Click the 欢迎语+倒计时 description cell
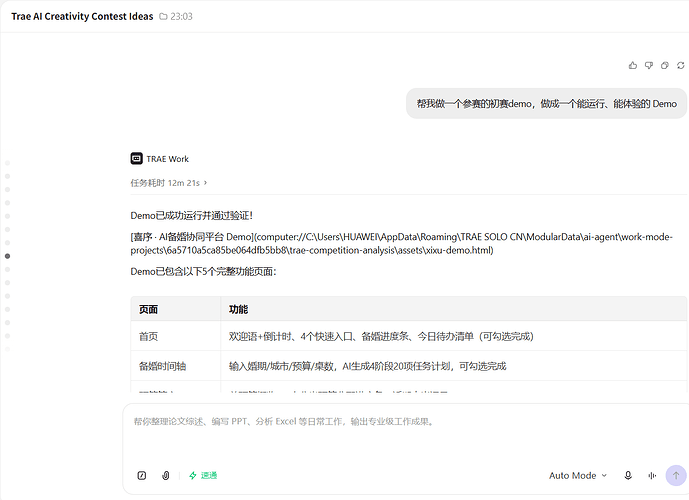 tap(453, 336)
